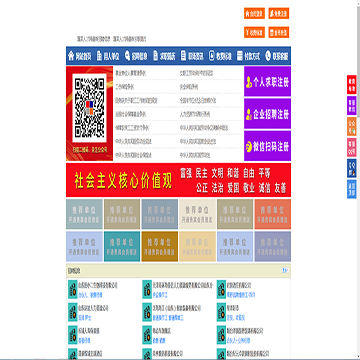Click the red 社会主义核心价值观 banner

click(178, 180)
